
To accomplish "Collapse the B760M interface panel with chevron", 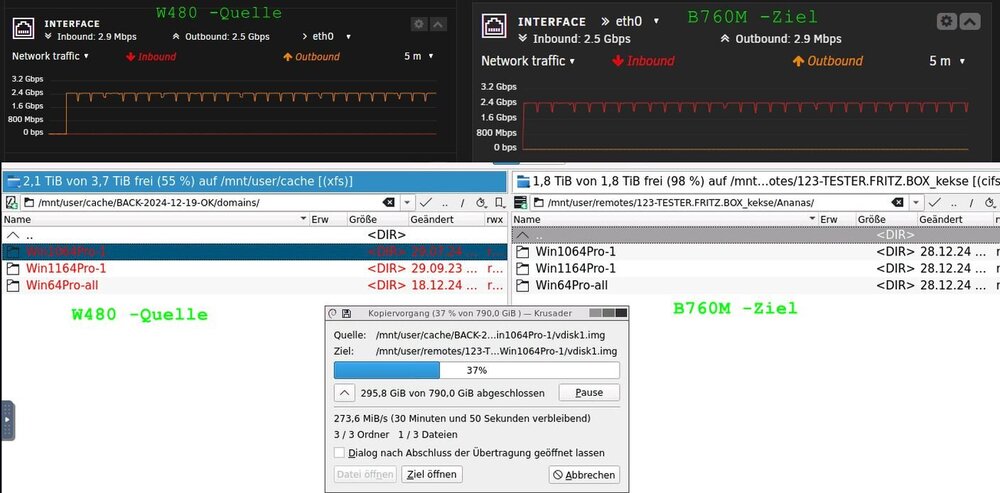I will (x=970, y=22).
